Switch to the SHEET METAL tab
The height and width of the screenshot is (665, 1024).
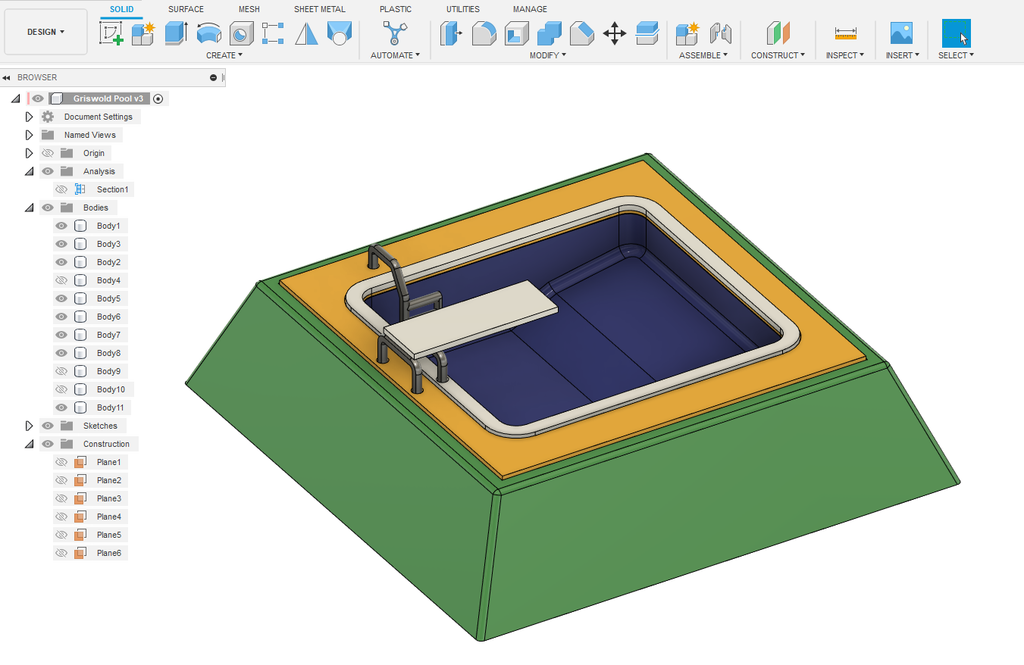tap(319, 9)
